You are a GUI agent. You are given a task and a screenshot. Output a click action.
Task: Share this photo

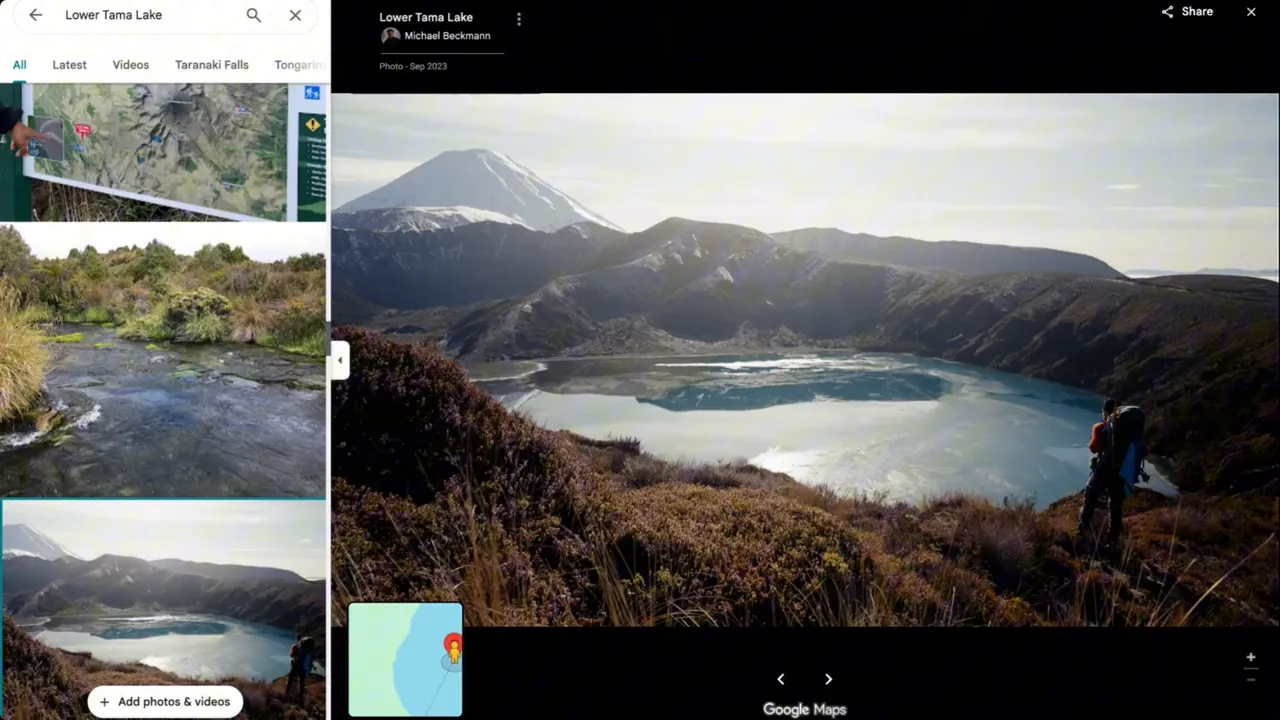pos(1187,12)
